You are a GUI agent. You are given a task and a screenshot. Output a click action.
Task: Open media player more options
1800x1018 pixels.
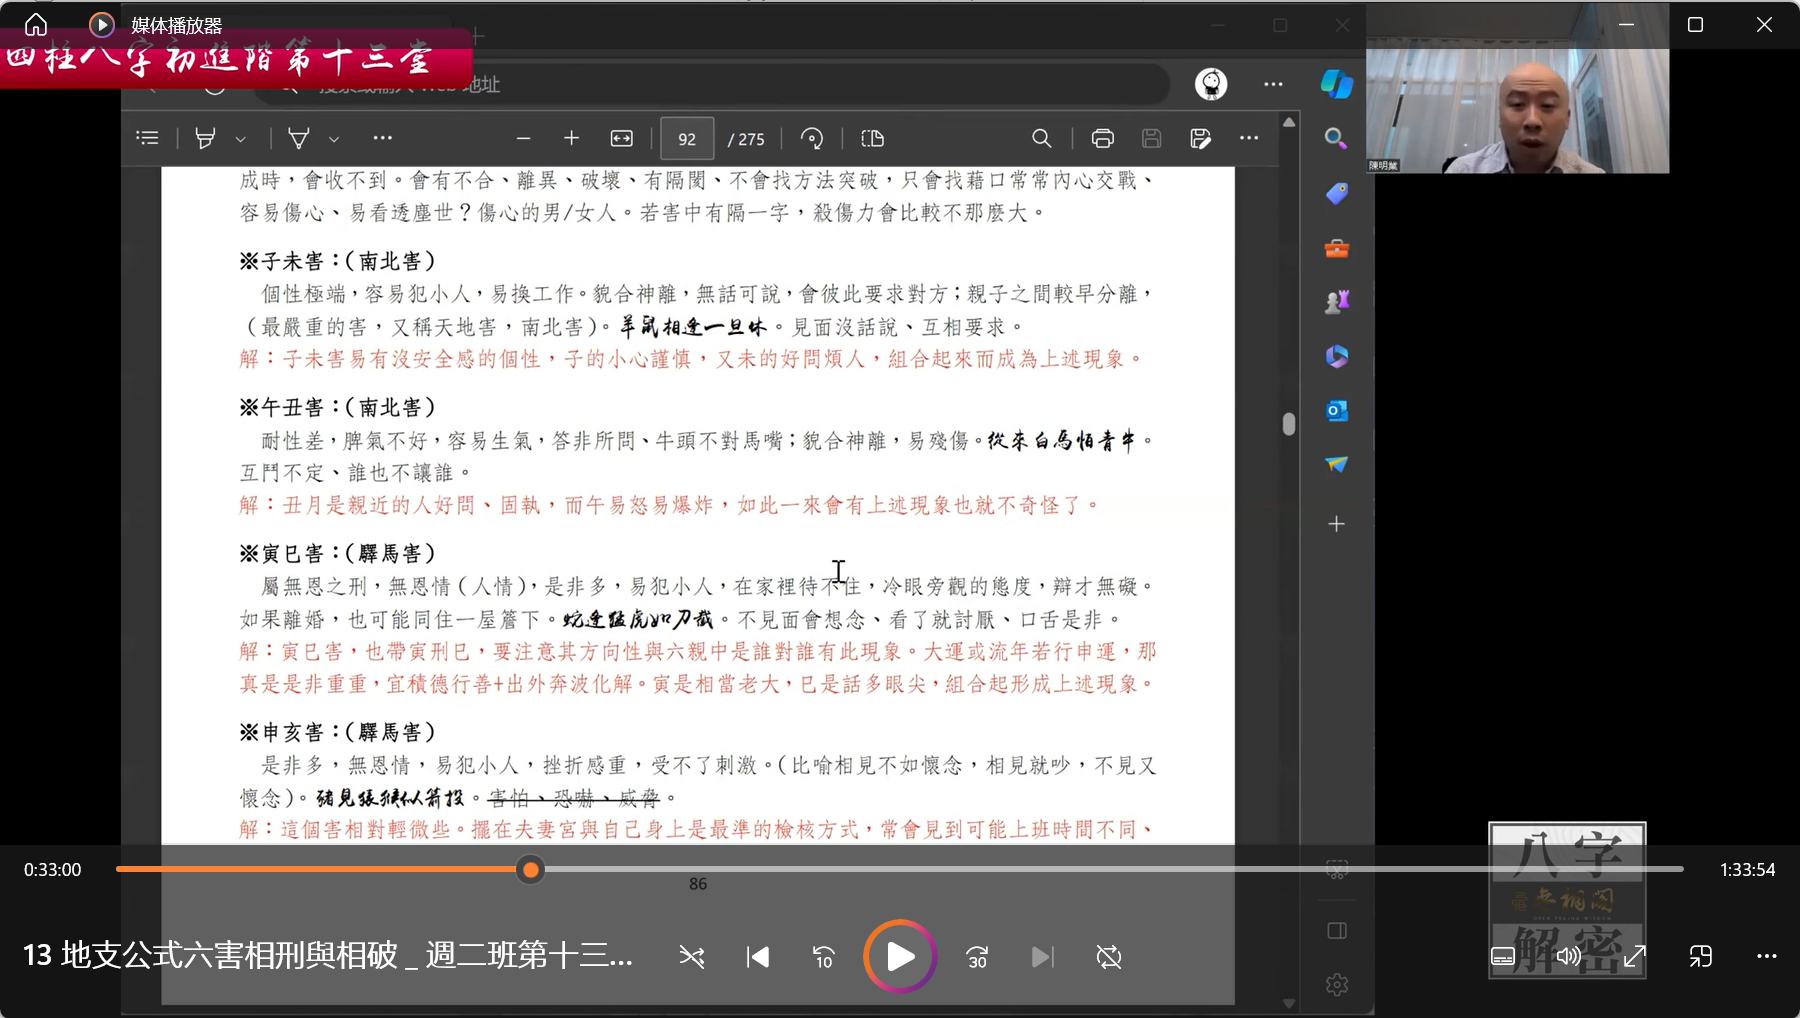pyautogui.click(x=1767, y=957)
